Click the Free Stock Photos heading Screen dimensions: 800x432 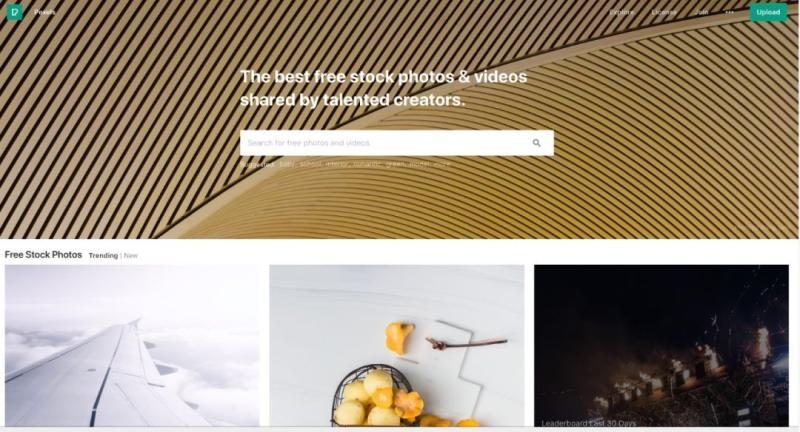pos(43,255)
